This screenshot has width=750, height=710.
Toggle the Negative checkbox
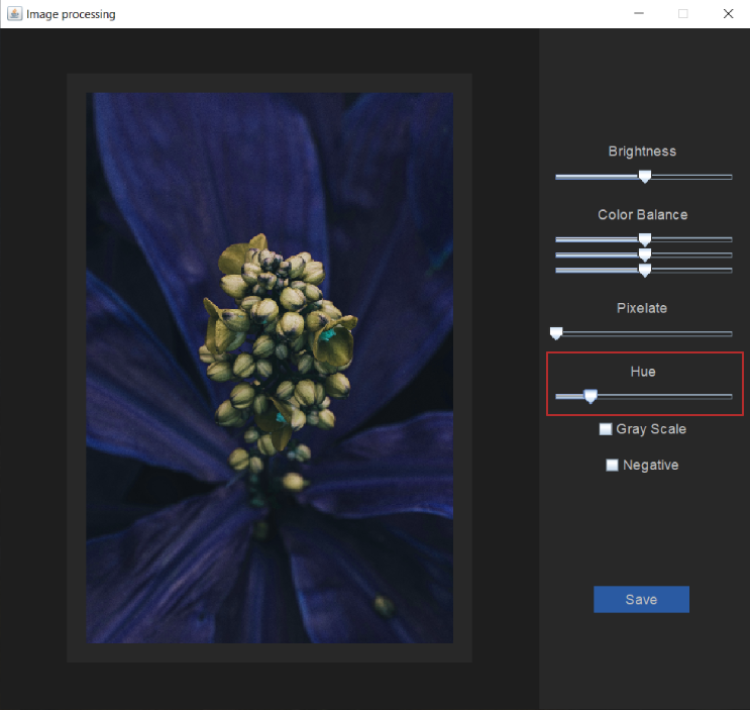(612, 465)
